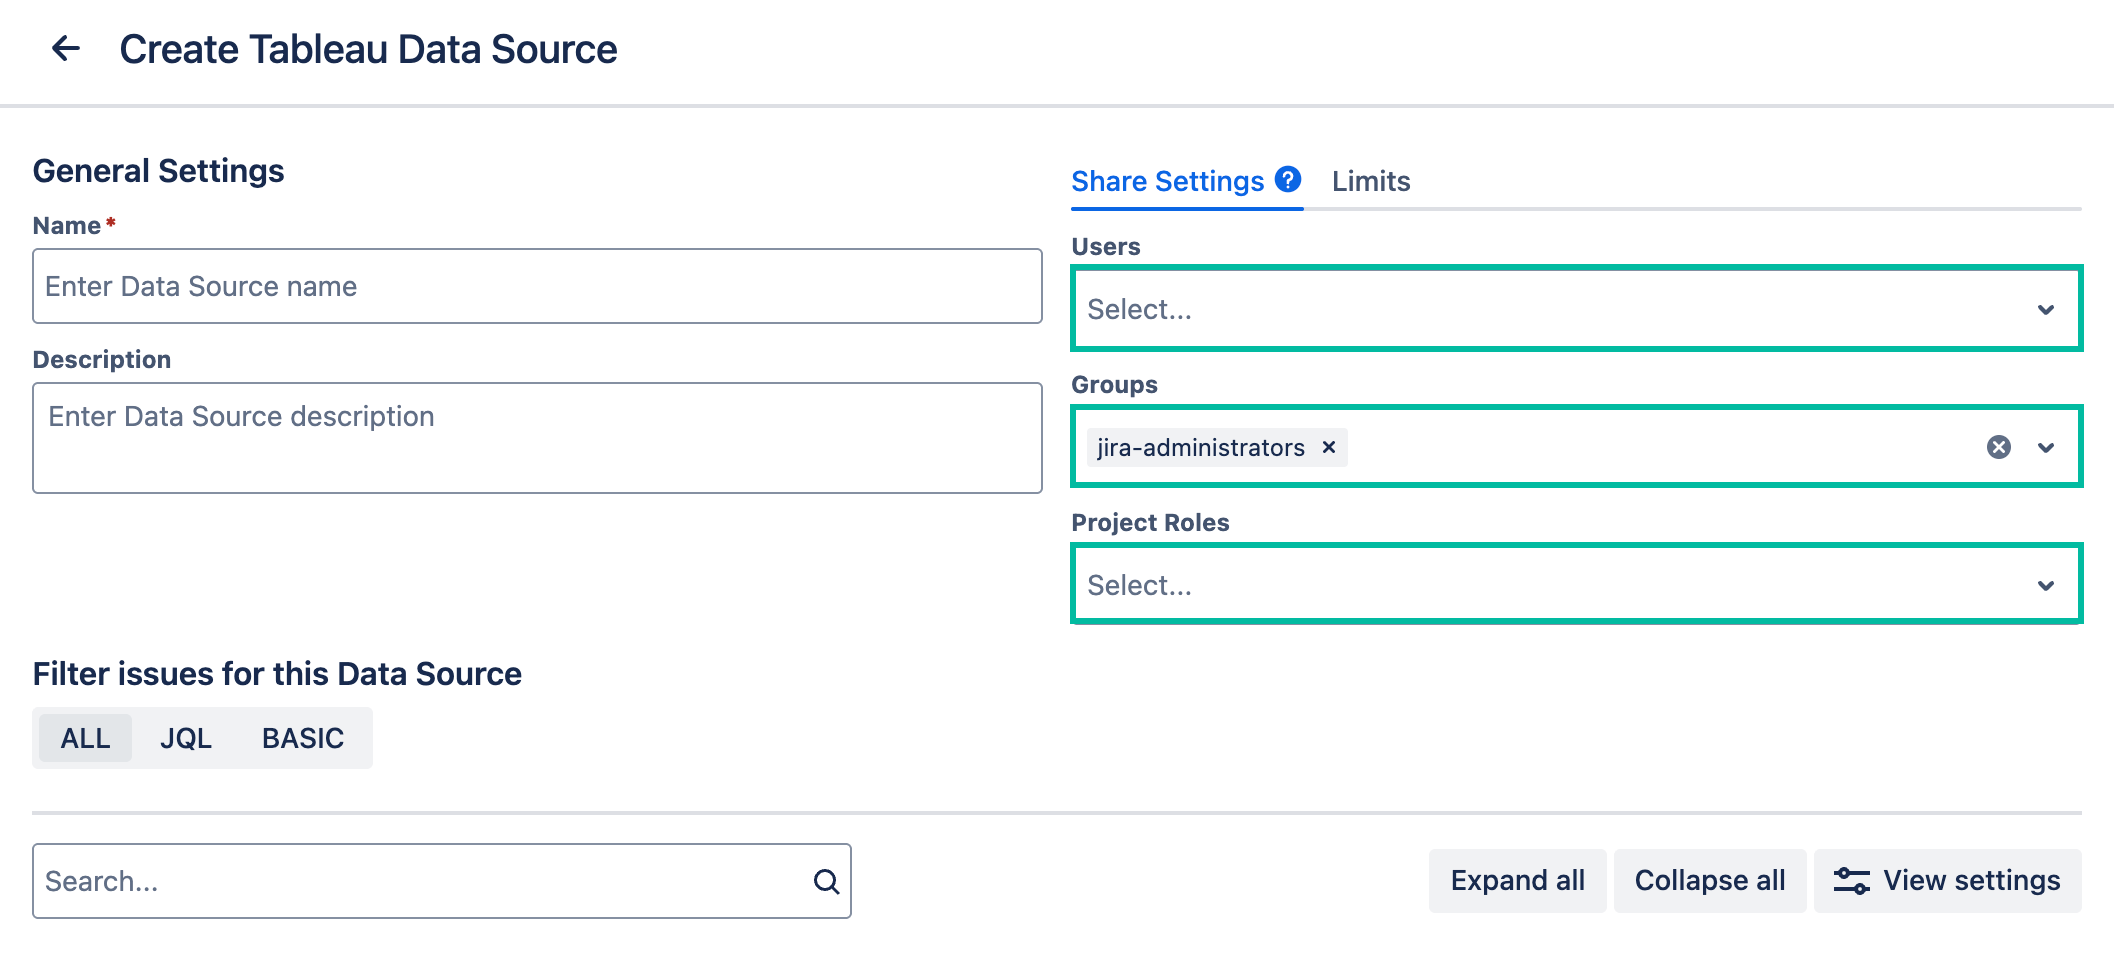The image size is (2114, 954).
Task: Expand the Users dropdown chevron
Action: tap(2046, 309)
